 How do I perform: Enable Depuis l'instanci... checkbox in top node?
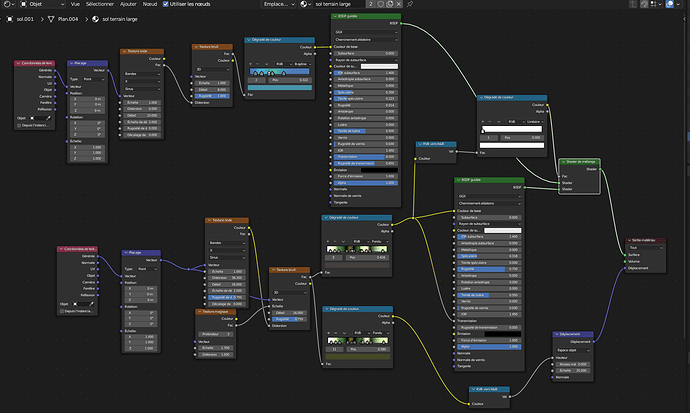[x=19, y=125]
